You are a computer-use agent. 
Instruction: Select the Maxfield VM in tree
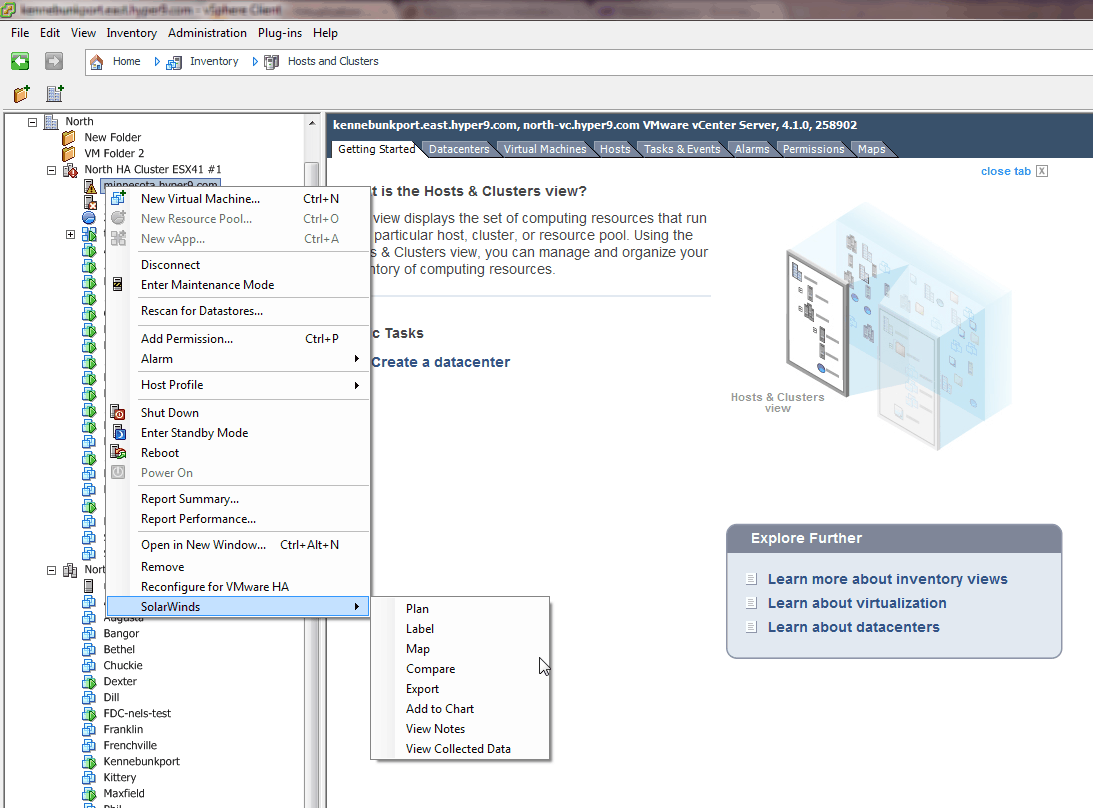(x=123, y=793)
